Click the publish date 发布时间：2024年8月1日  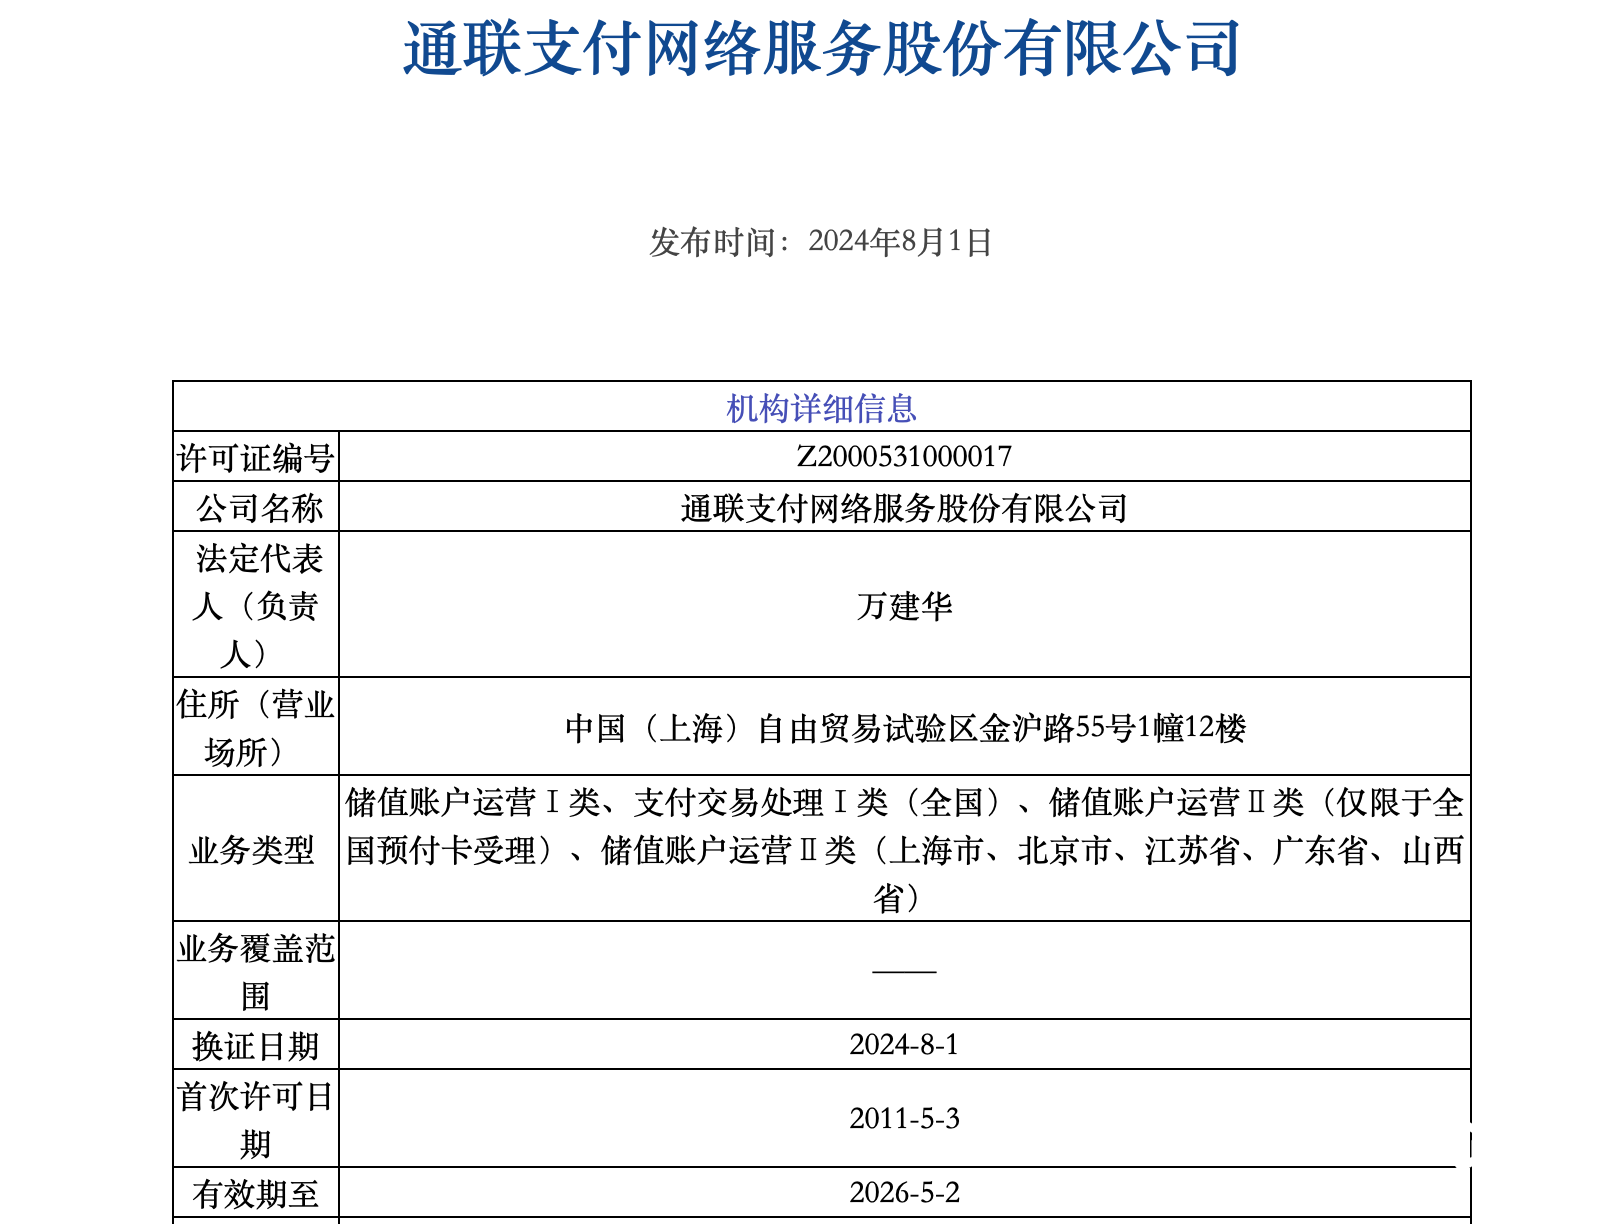click(820, 241)
